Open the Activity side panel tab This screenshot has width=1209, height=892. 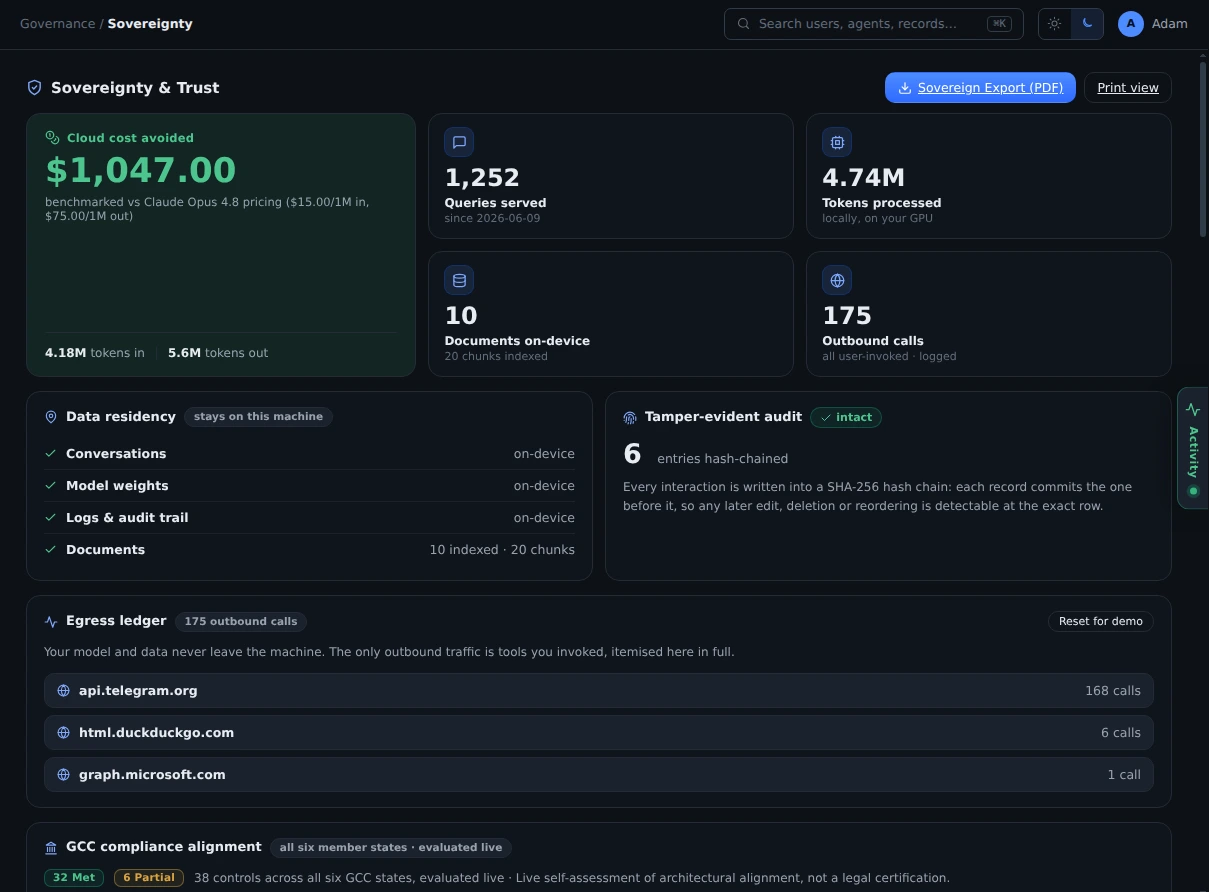click(x=1192, y=448)
